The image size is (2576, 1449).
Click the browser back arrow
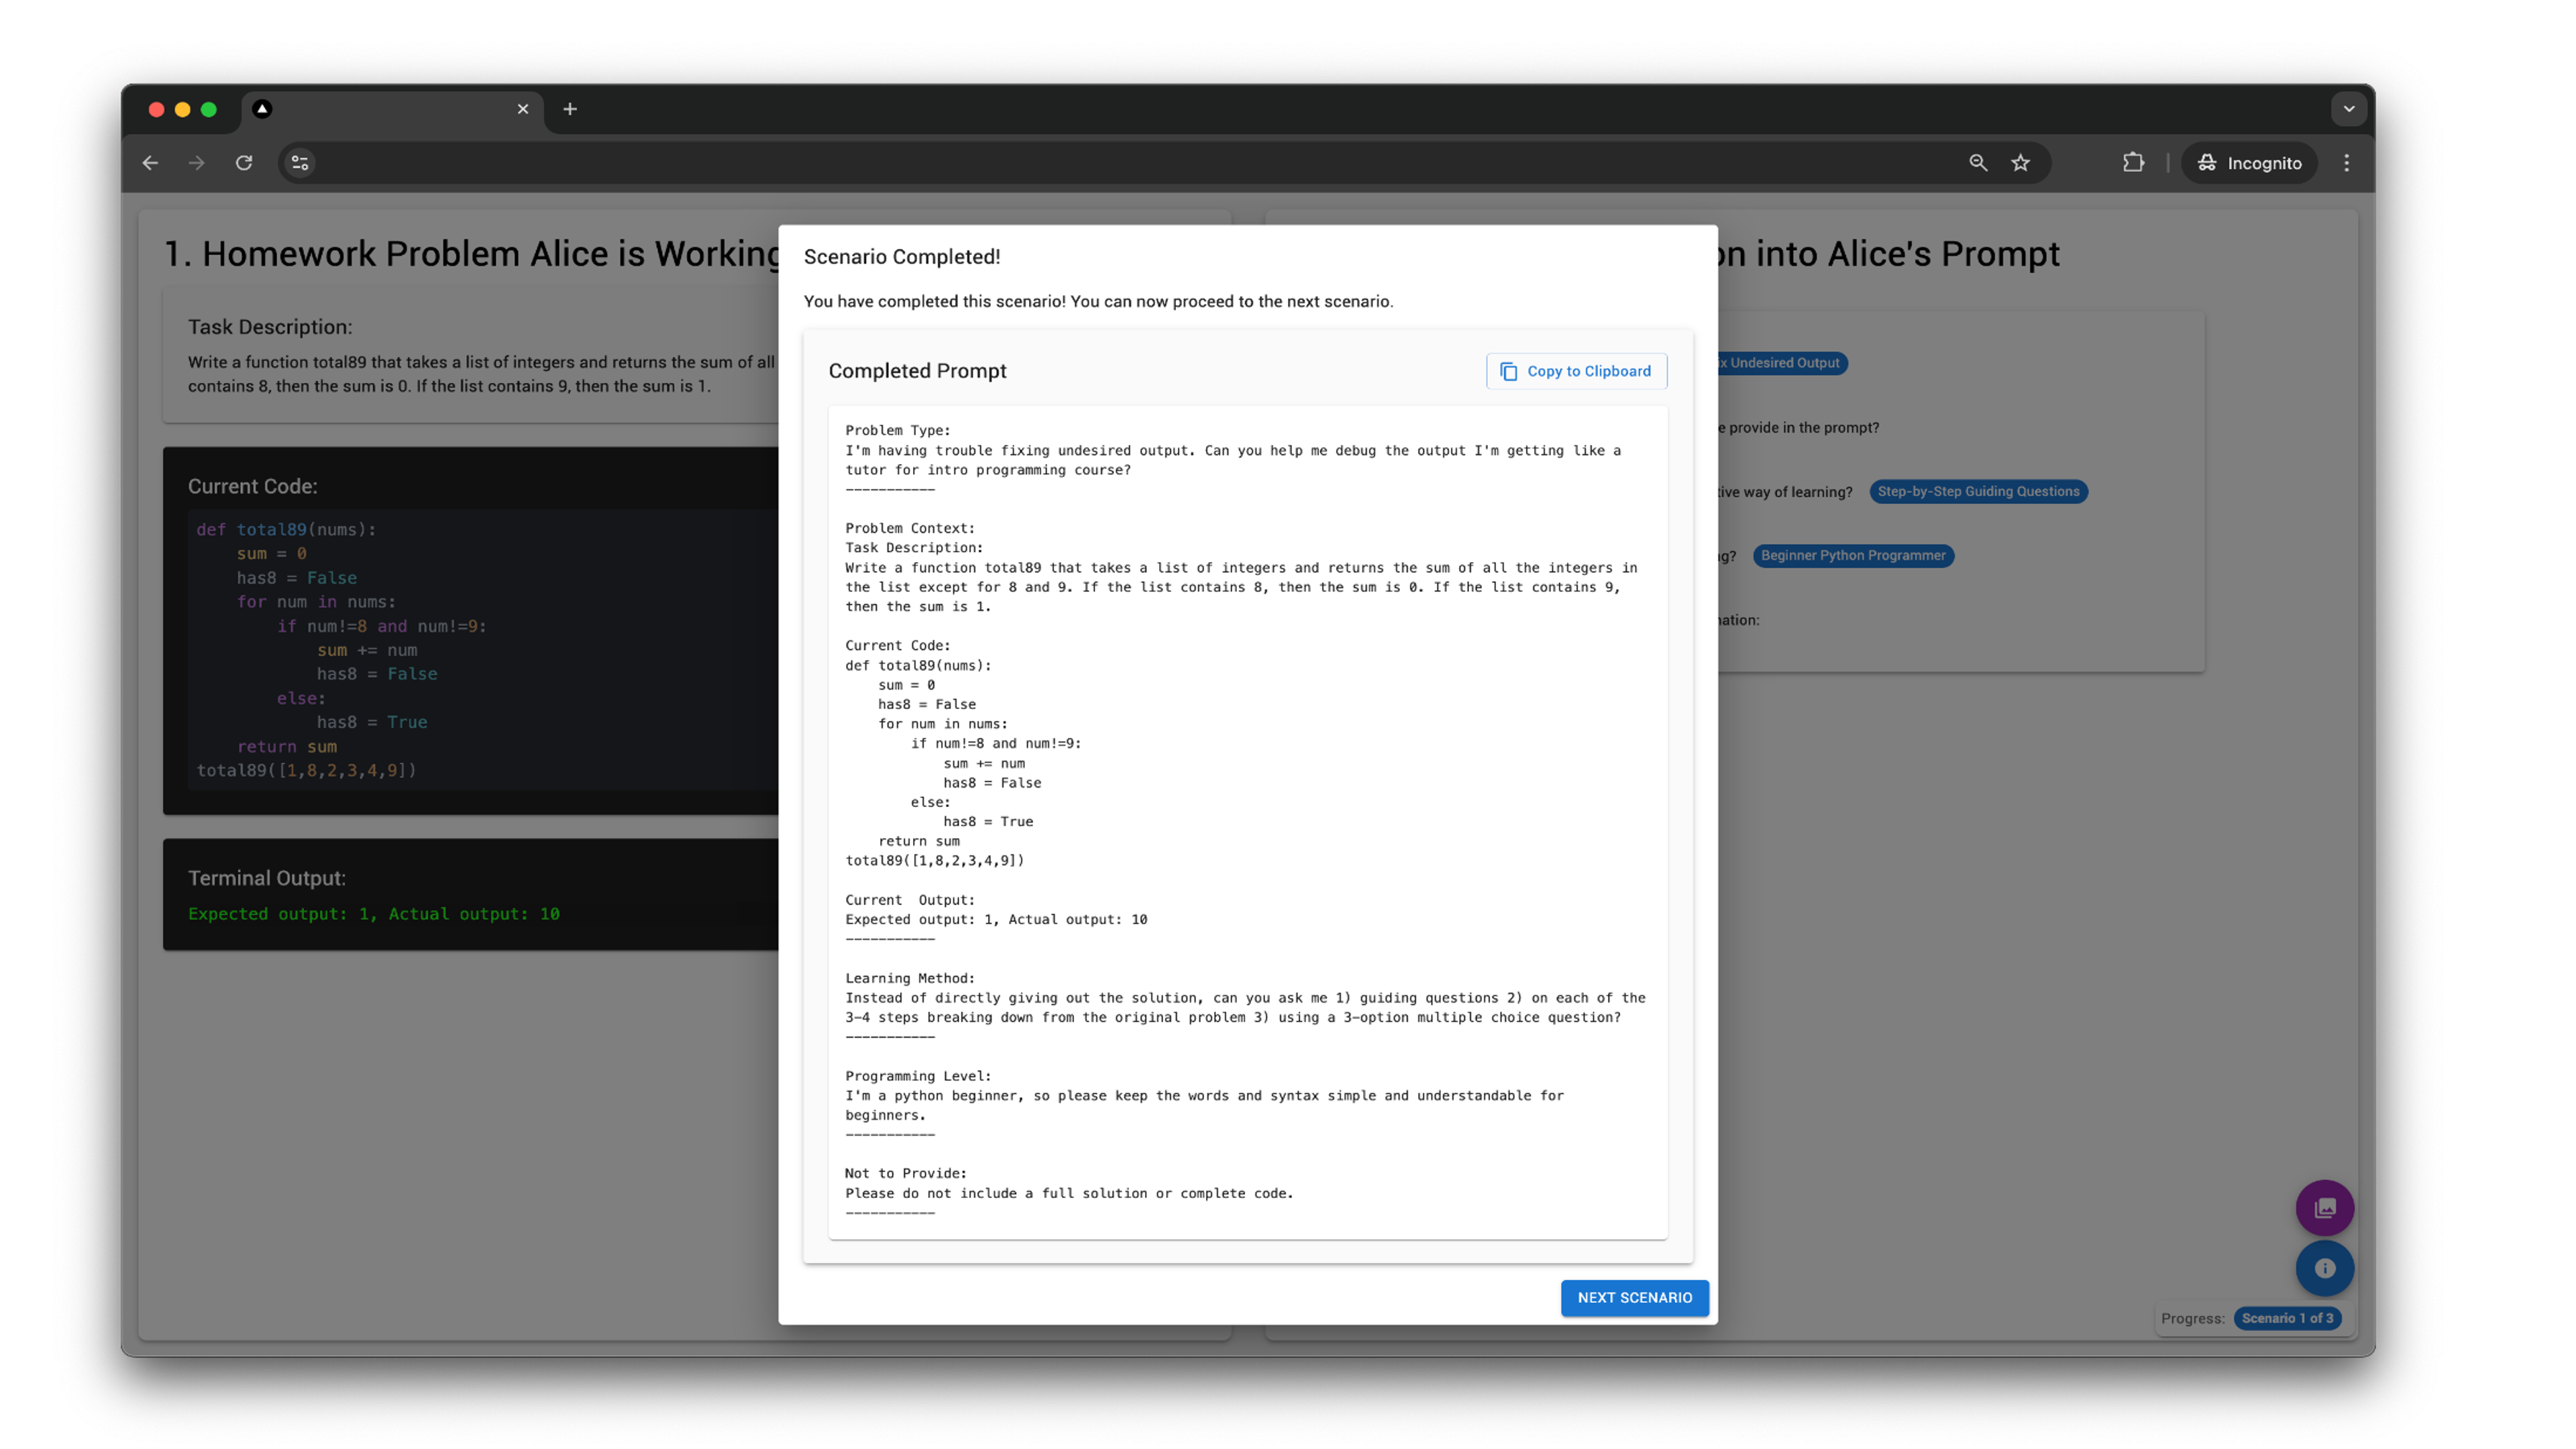pyautogui.click(x=150, y=163)
